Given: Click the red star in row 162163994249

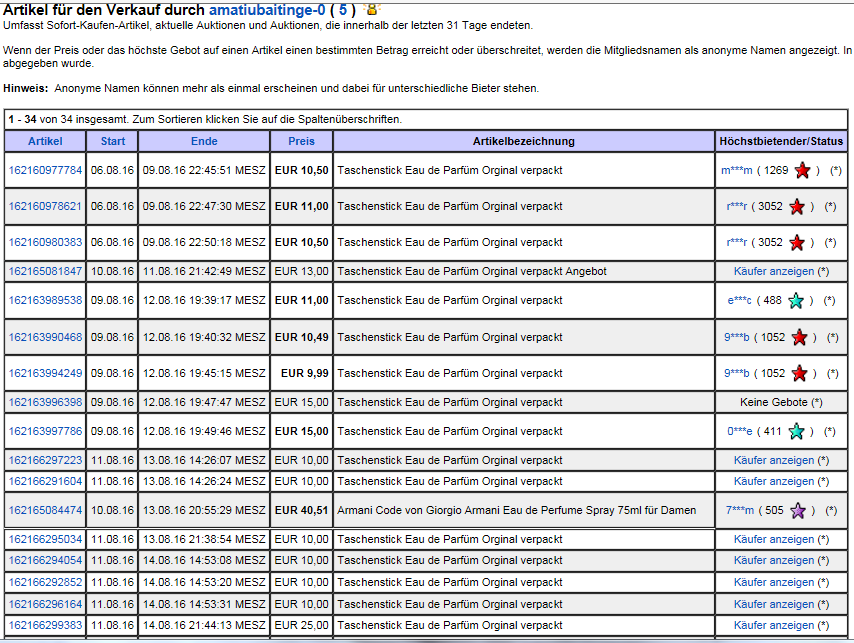Looking at the screenshot, I should coord(800,373).
